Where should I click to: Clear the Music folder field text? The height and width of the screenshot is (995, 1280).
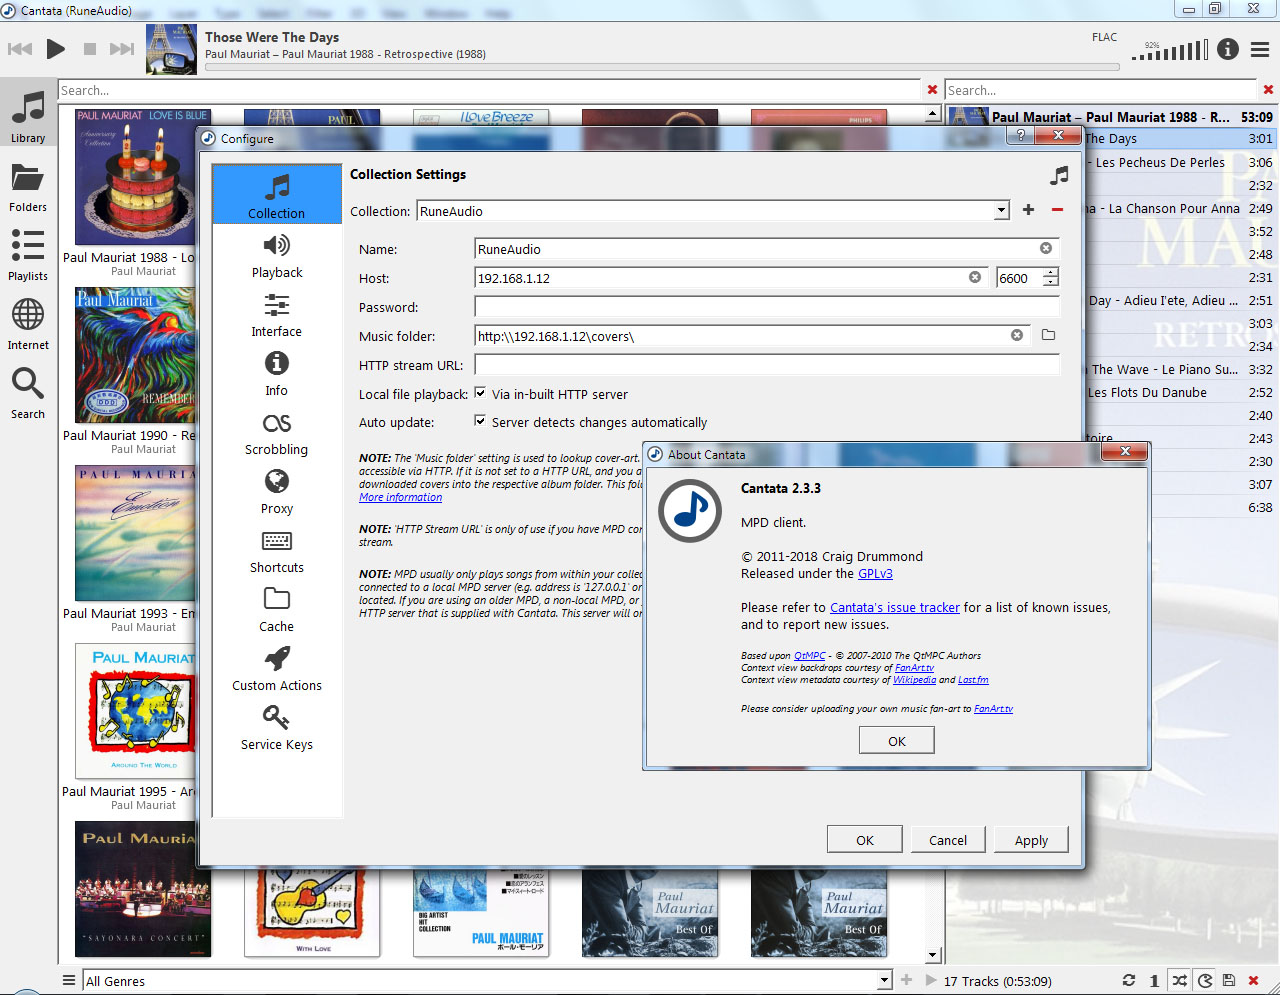1017,335
